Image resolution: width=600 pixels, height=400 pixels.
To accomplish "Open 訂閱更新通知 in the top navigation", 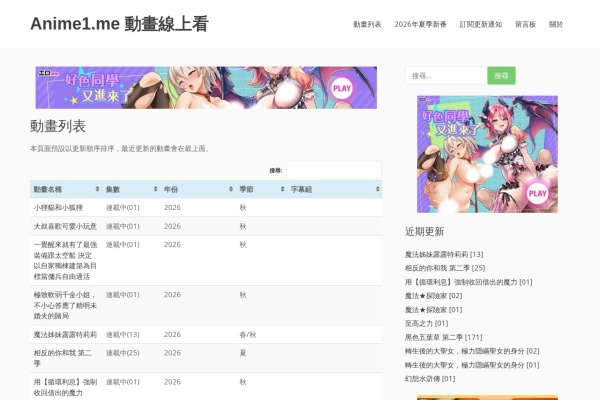I will click(x=481, y=24).
